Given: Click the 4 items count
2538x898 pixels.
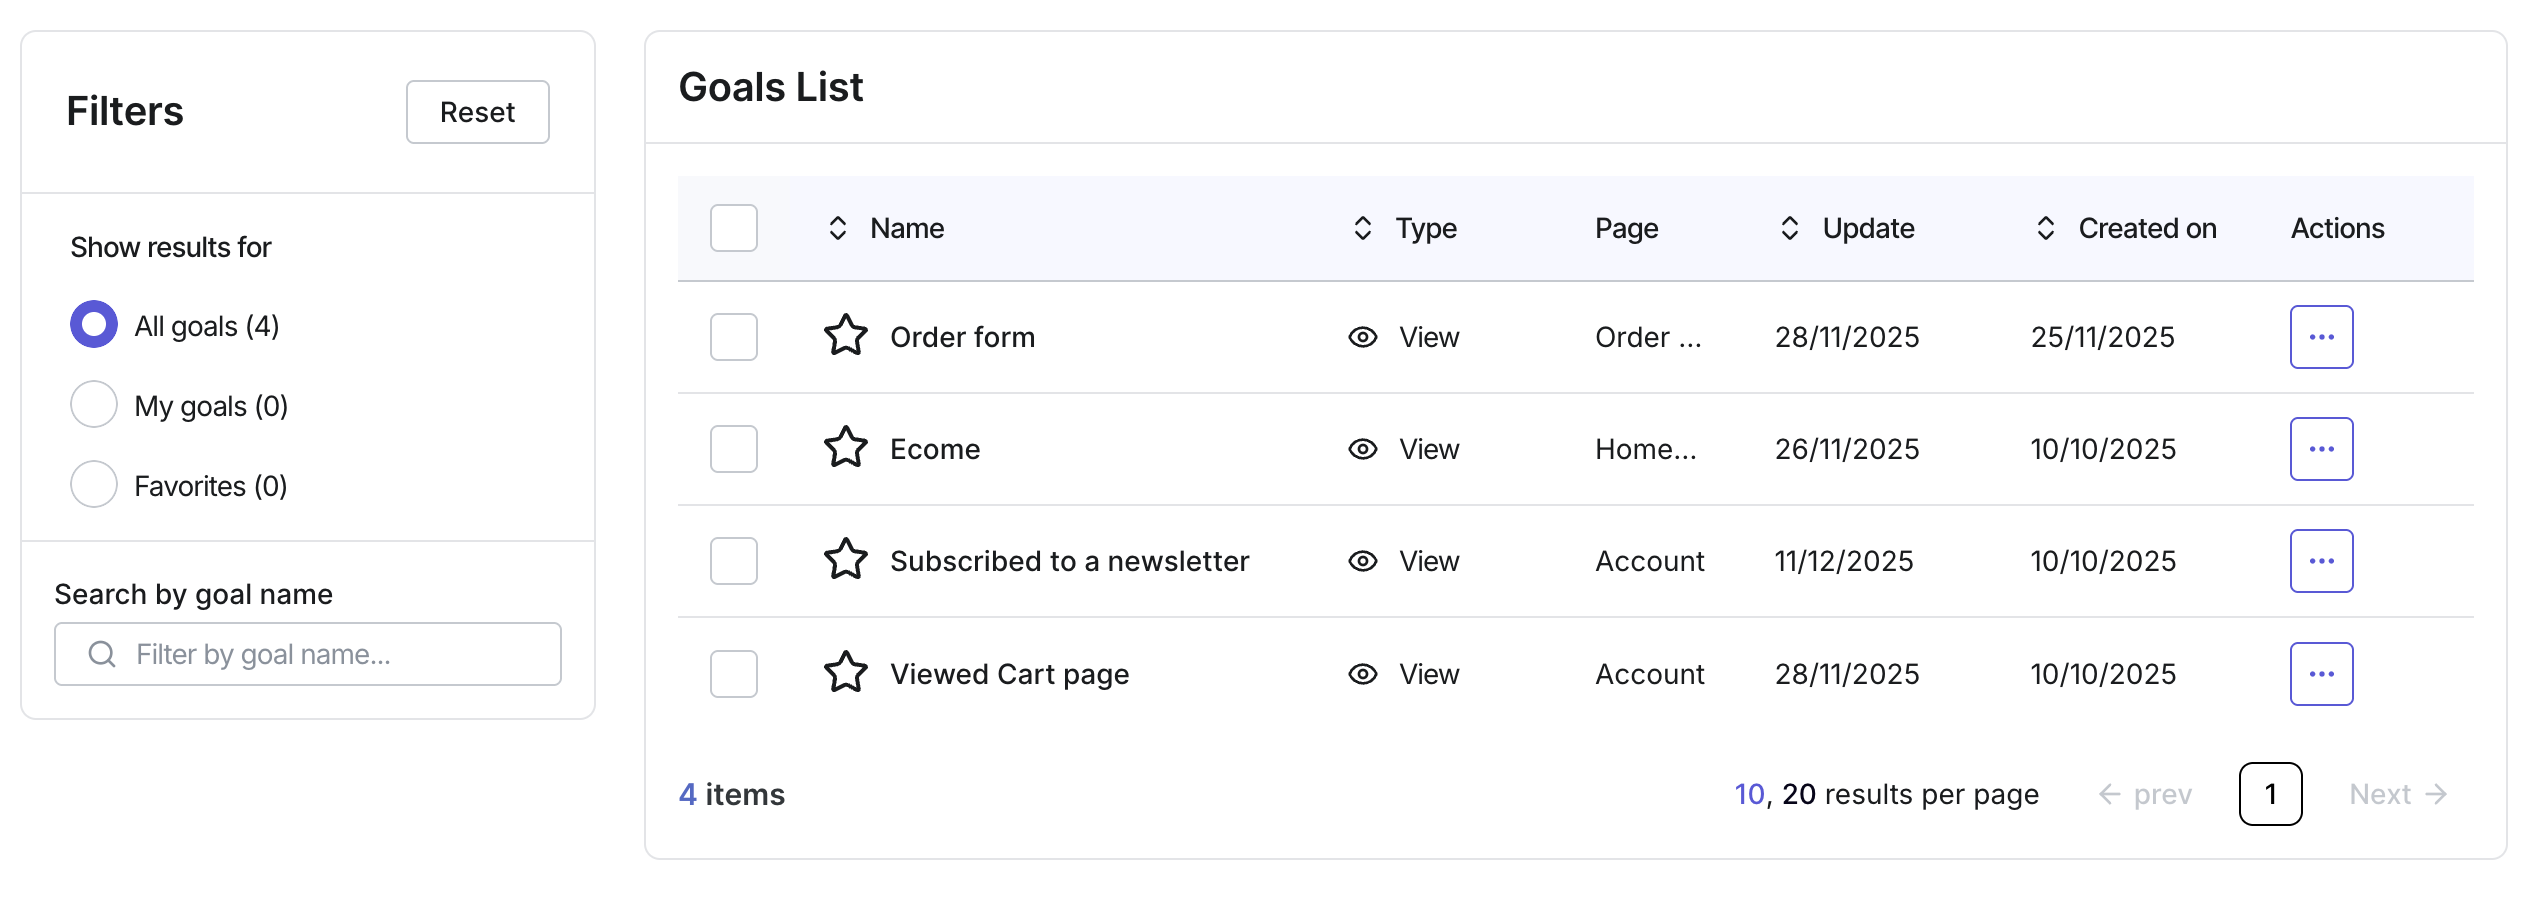Looking at the screenshot, I should coord(731,794).
